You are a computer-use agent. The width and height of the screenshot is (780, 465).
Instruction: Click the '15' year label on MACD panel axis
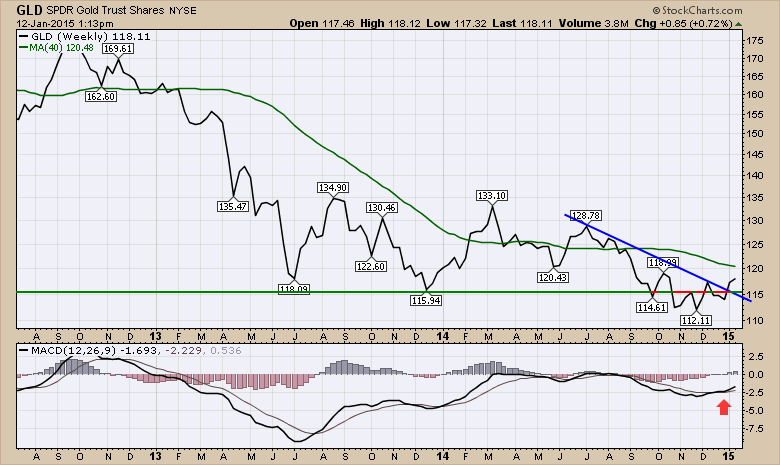pyautogui.click(x=729, y=456)
